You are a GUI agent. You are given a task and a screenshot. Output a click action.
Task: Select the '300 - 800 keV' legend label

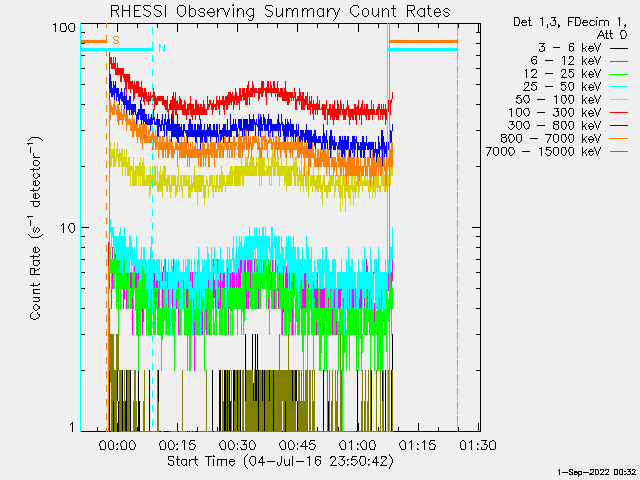[x=555, y=126]
